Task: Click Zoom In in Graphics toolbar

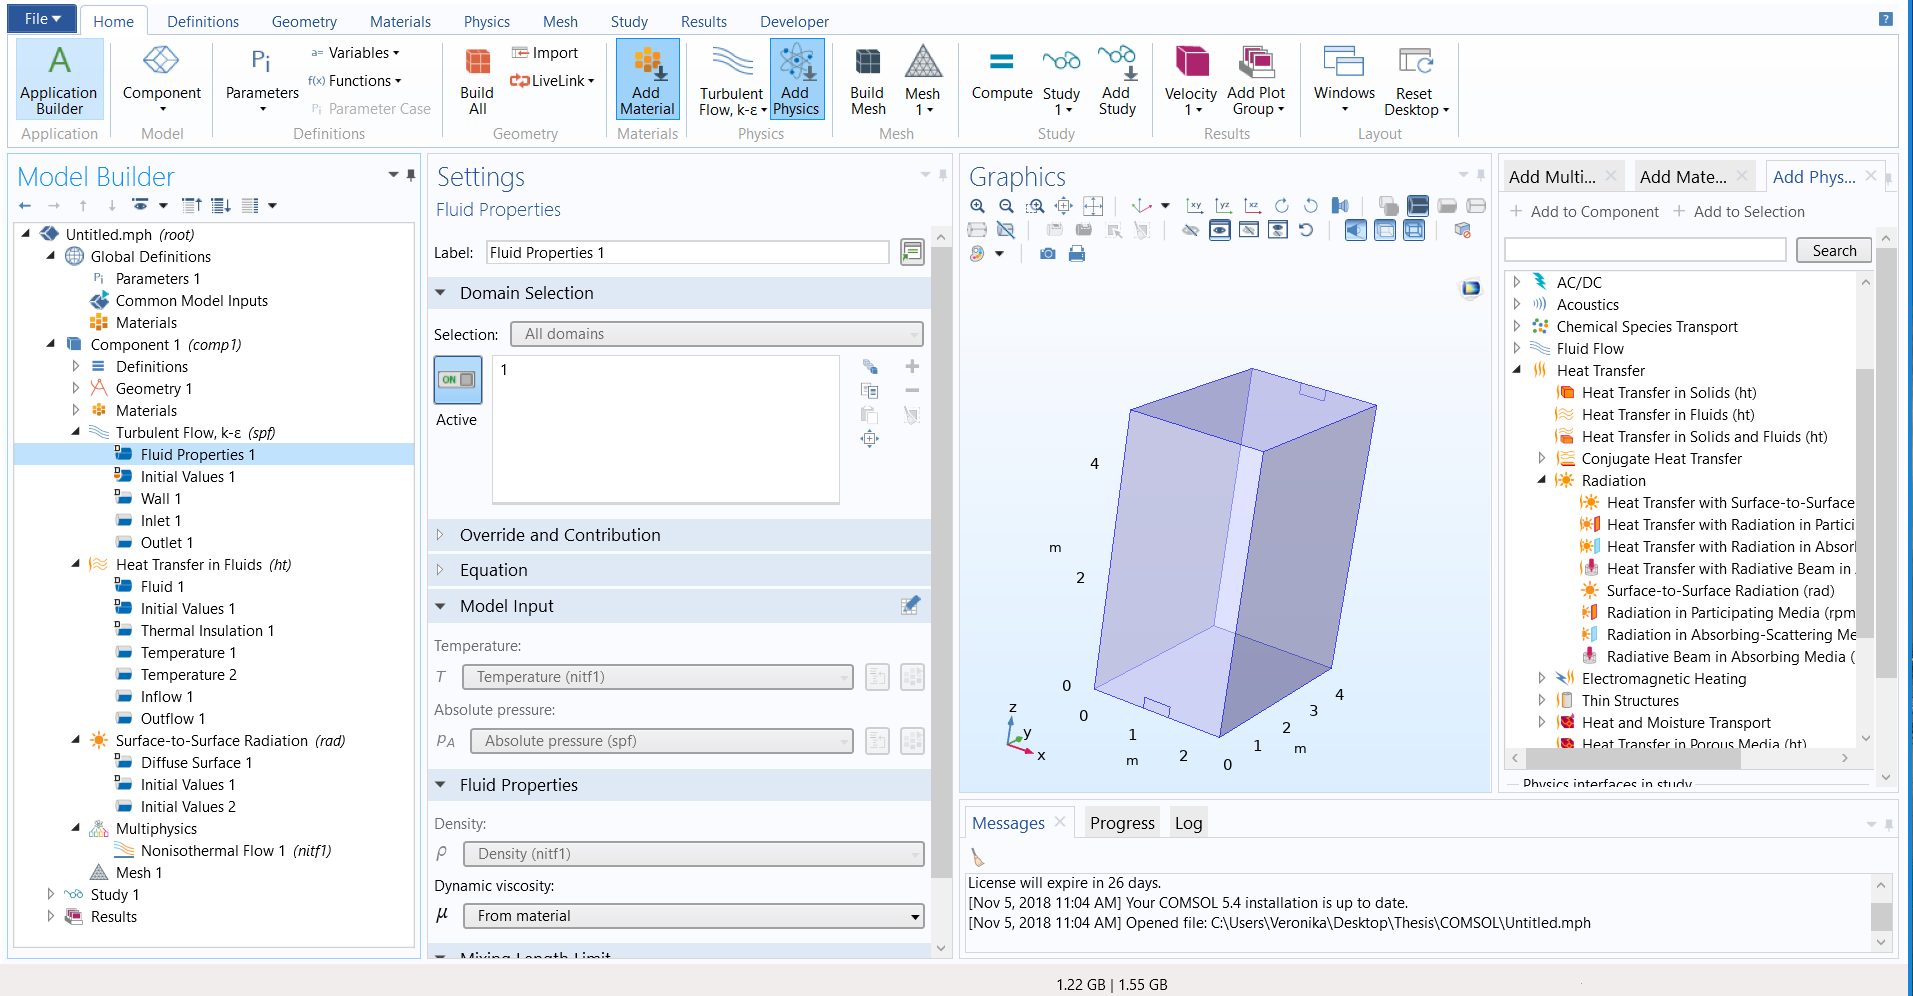Action: point(977,206)
